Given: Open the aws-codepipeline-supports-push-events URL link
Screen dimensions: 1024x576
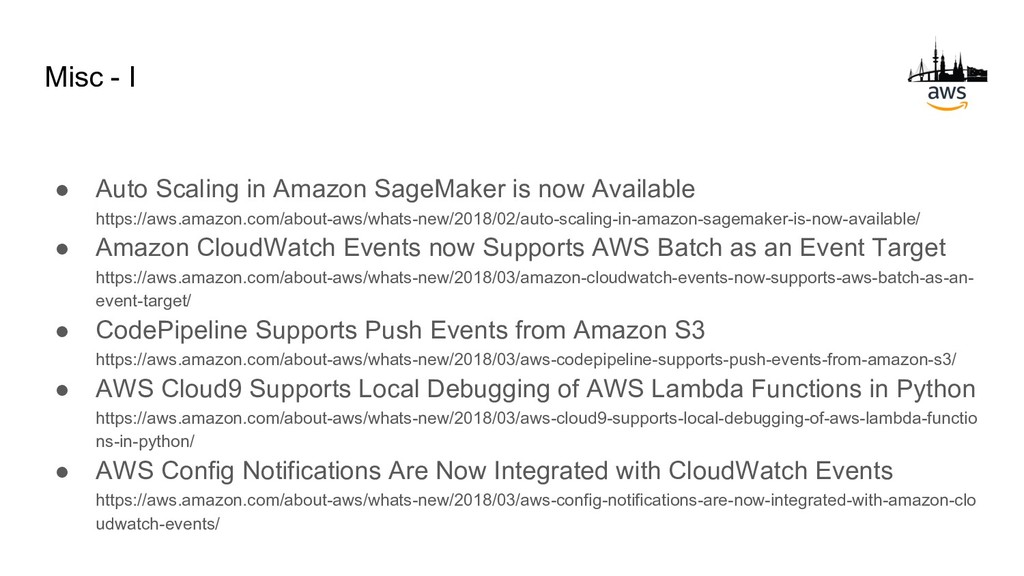Looking at the screenshot, I should coord(526,359).
